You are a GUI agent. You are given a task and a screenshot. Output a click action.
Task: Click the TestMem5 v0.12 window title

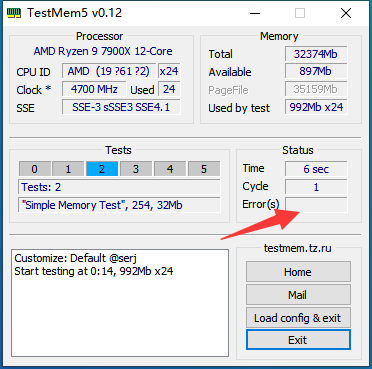75,13
